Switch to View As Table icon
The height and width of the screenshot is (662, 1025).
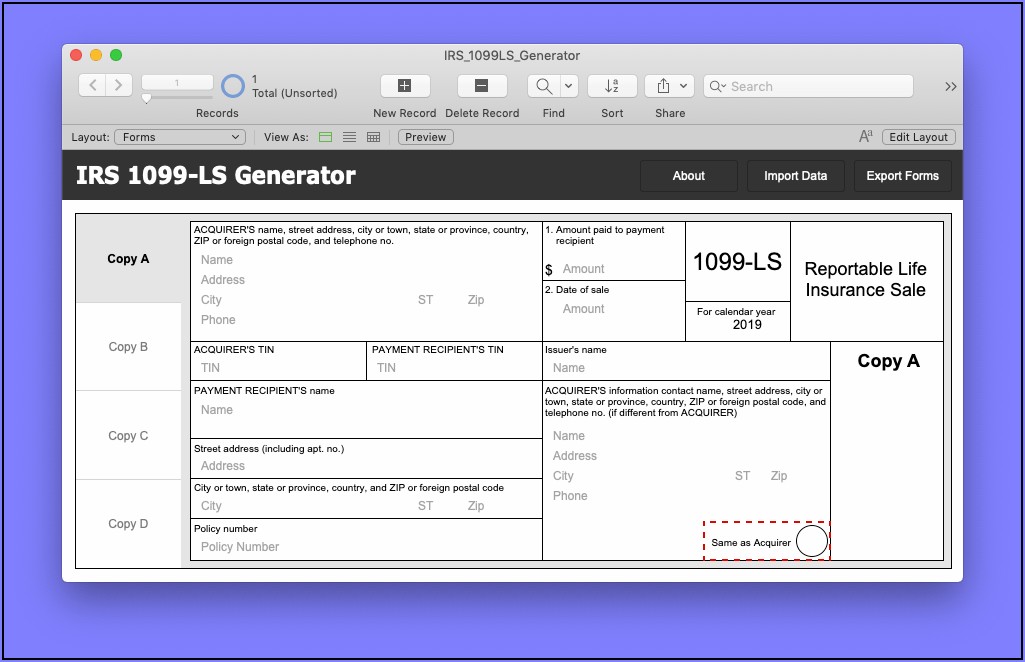pos(374,137)
